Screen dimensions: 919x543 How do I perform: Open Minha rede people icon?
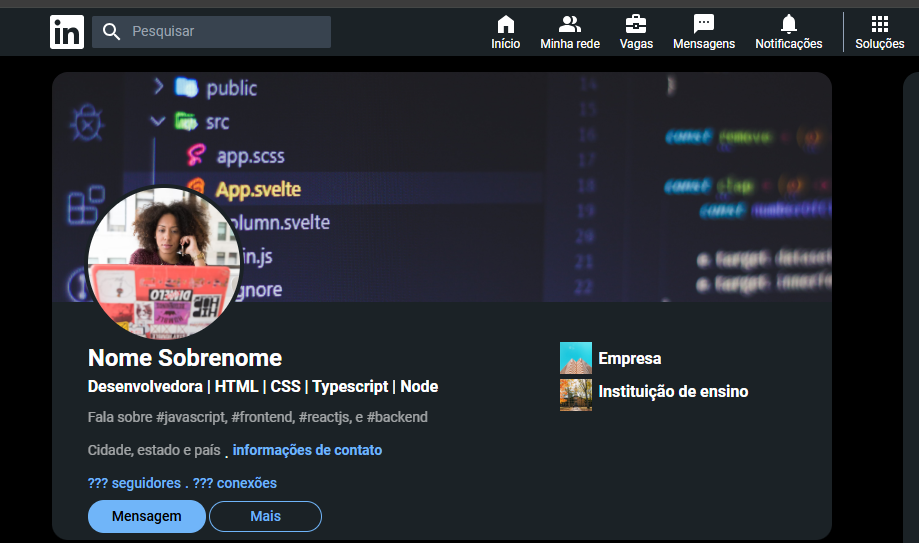point(570,24)
